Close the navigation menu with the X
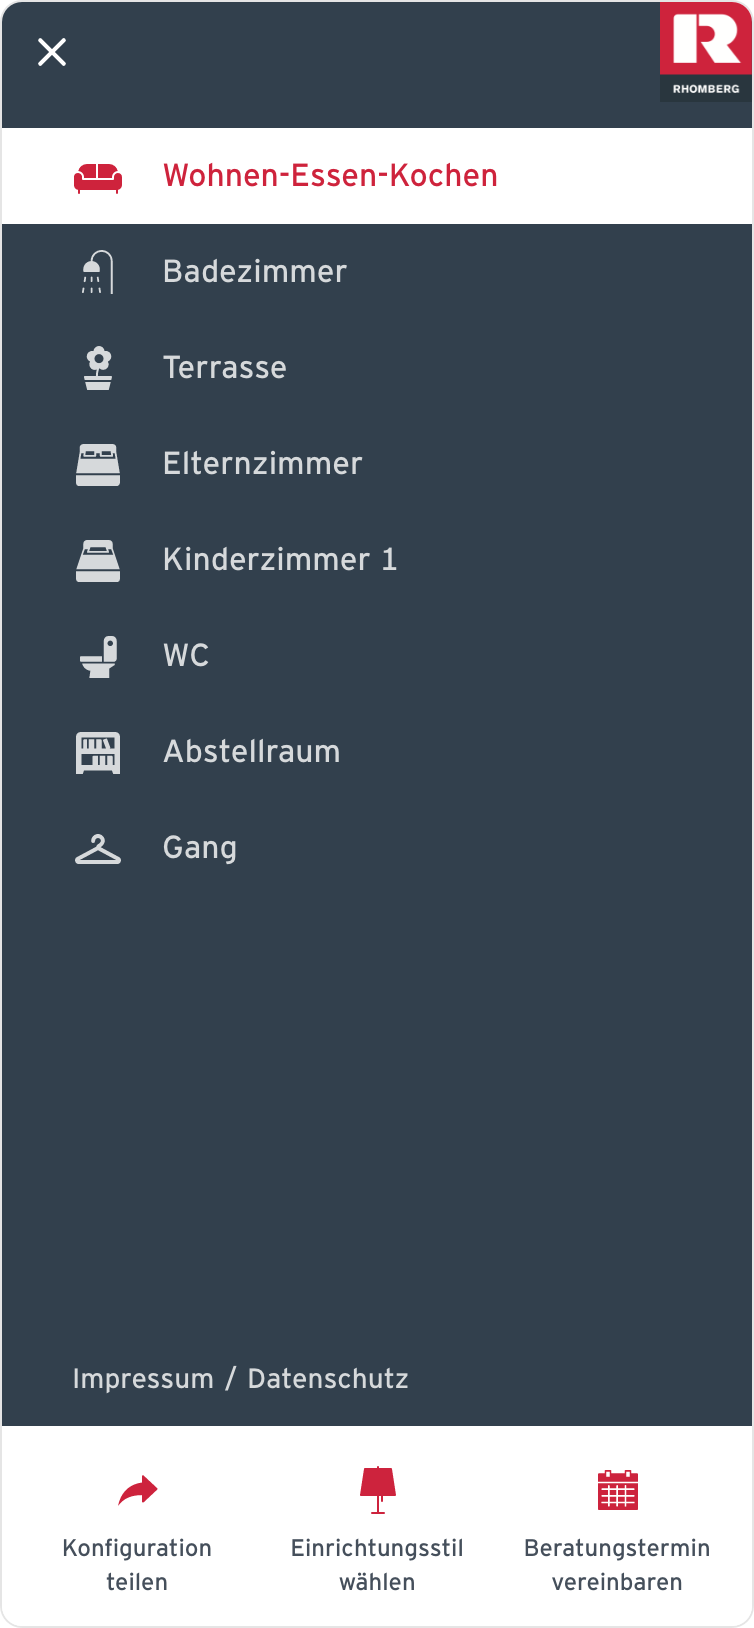 [x=52, y=52]
